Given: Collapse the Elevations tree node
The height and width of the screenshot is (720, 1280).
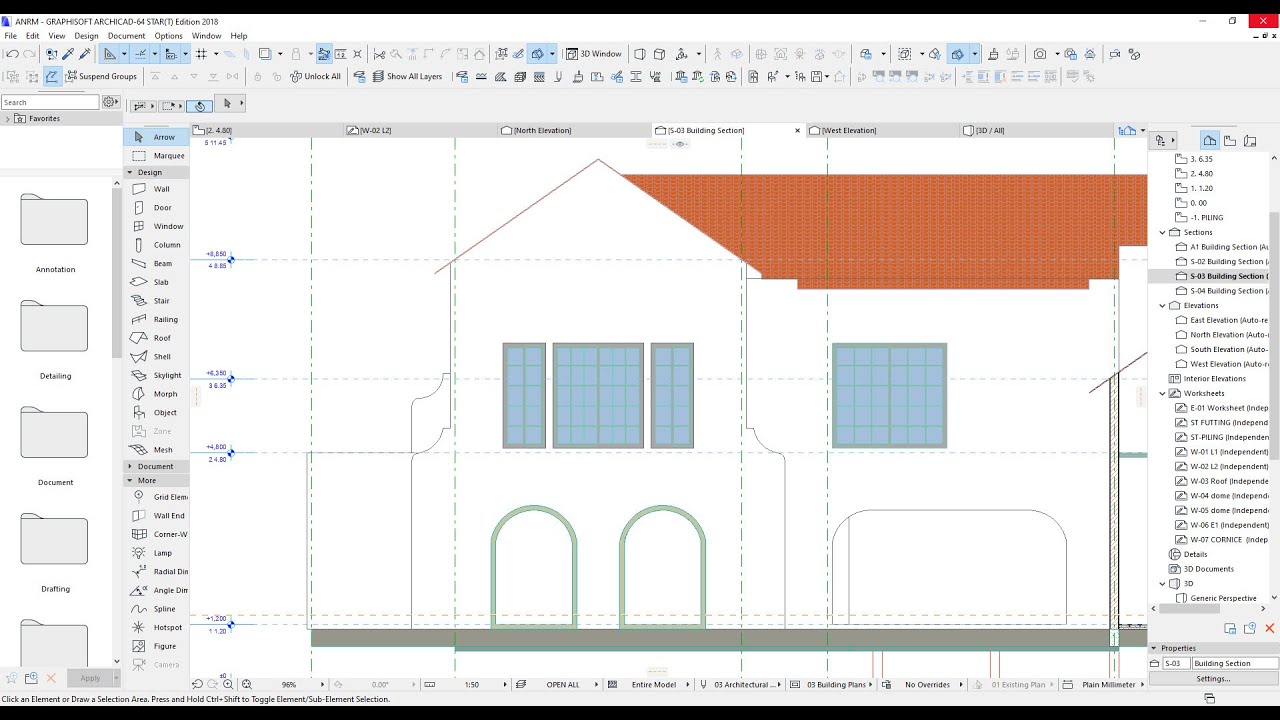Looking at the screenshot, I should click(1163, 306).
